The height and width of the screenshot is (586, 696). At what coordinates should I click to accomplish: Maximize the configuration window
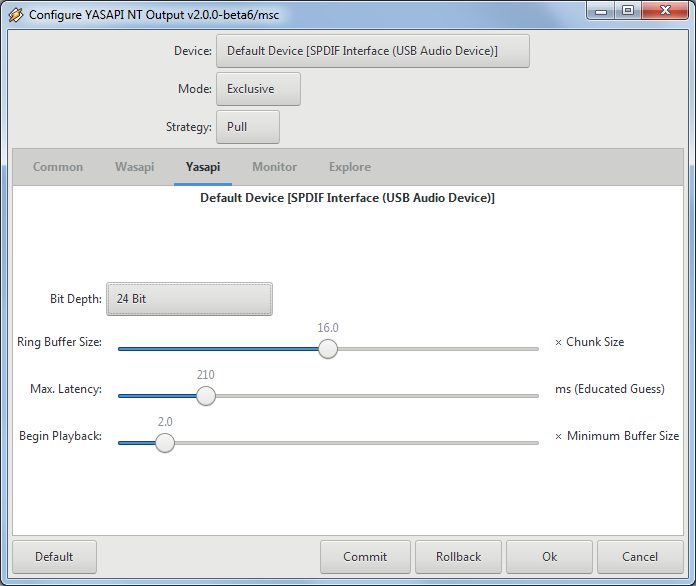click(627, 12)
